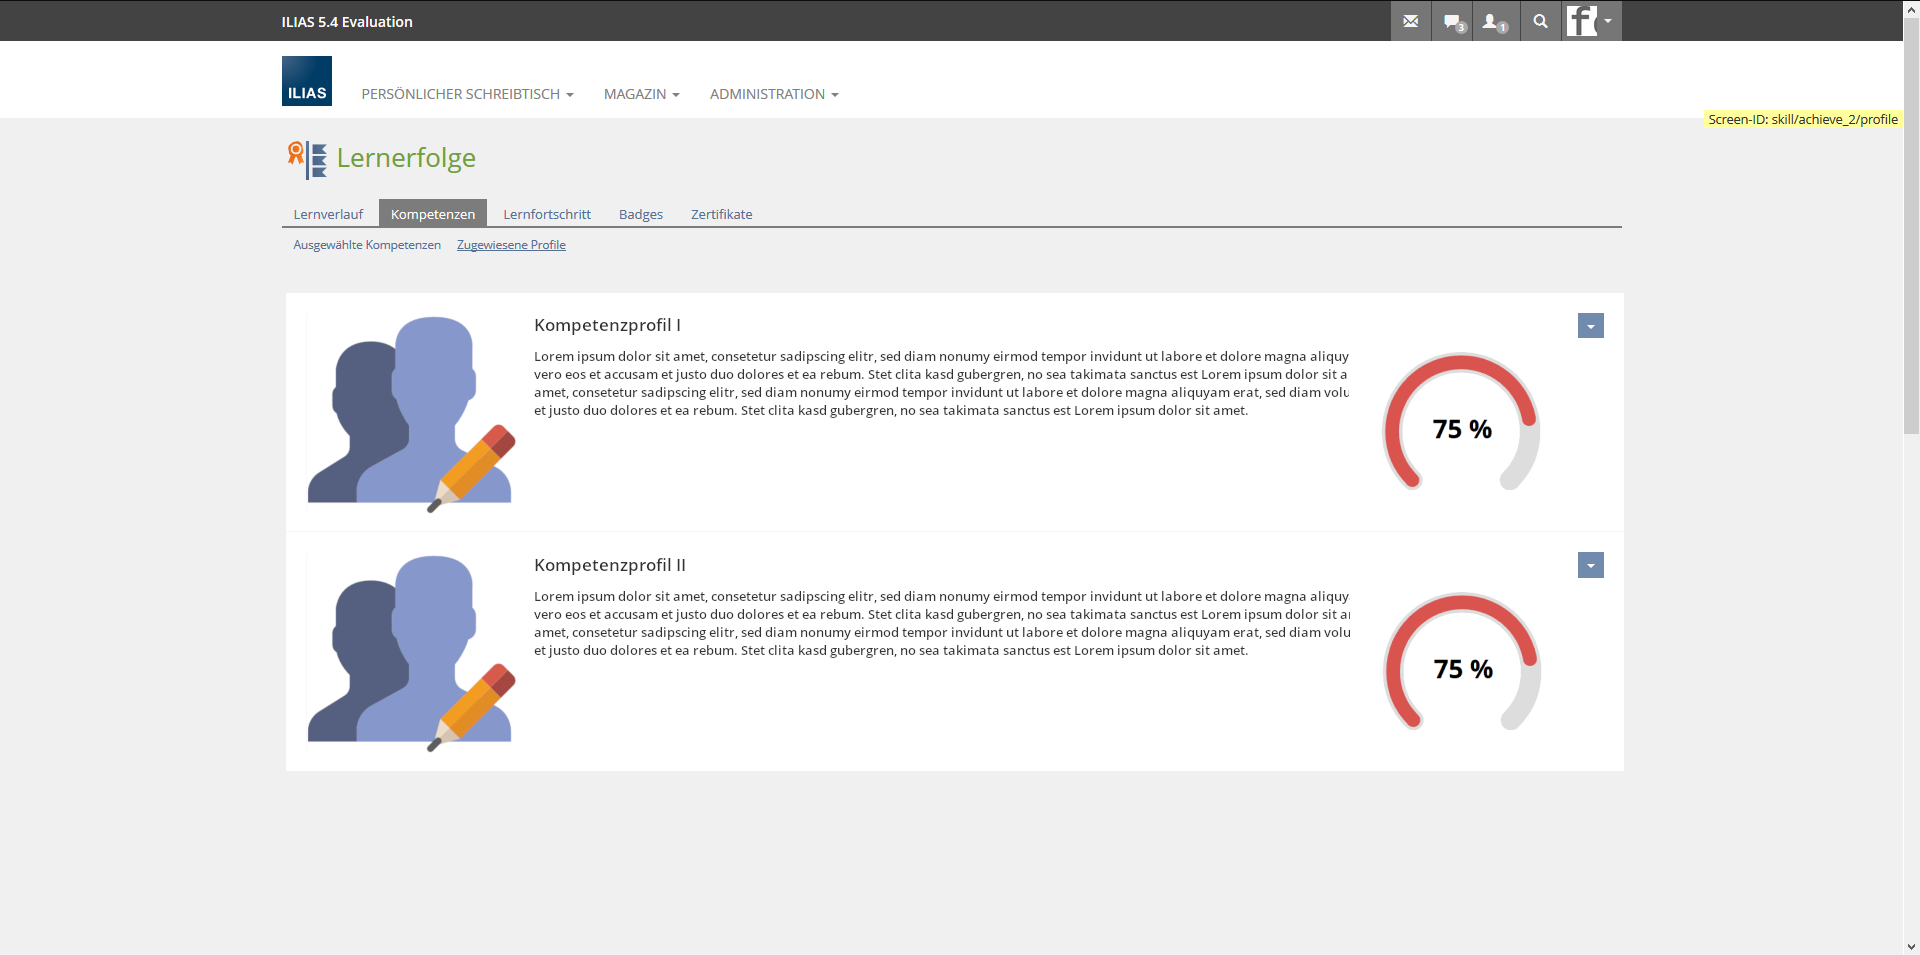Click the Zugewiesene Profile link
This screenshot has height=955, width=1920.
tap(511, 245)
